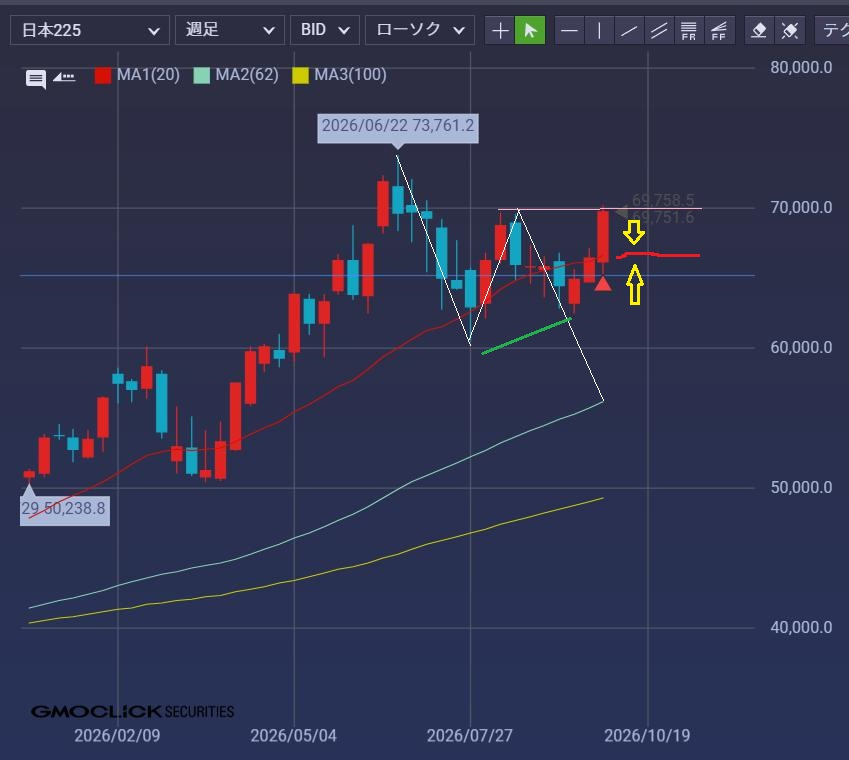Screen dimensions: 849x760
Task: Click the 2026/05/04 date axis label
Action: pos(293,736)
